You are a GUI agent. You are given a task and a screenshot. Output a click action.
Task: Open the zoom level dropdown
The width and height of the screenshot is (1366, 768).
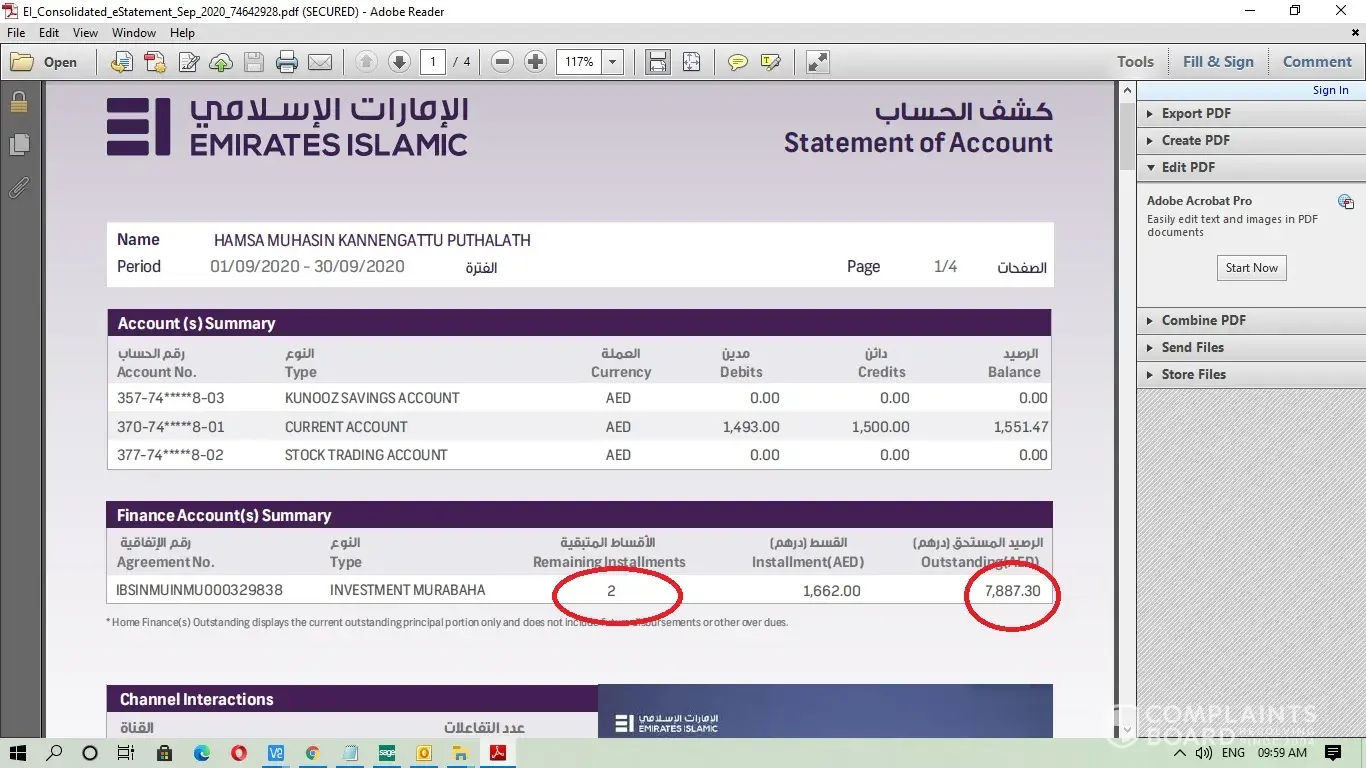point(613,62)
